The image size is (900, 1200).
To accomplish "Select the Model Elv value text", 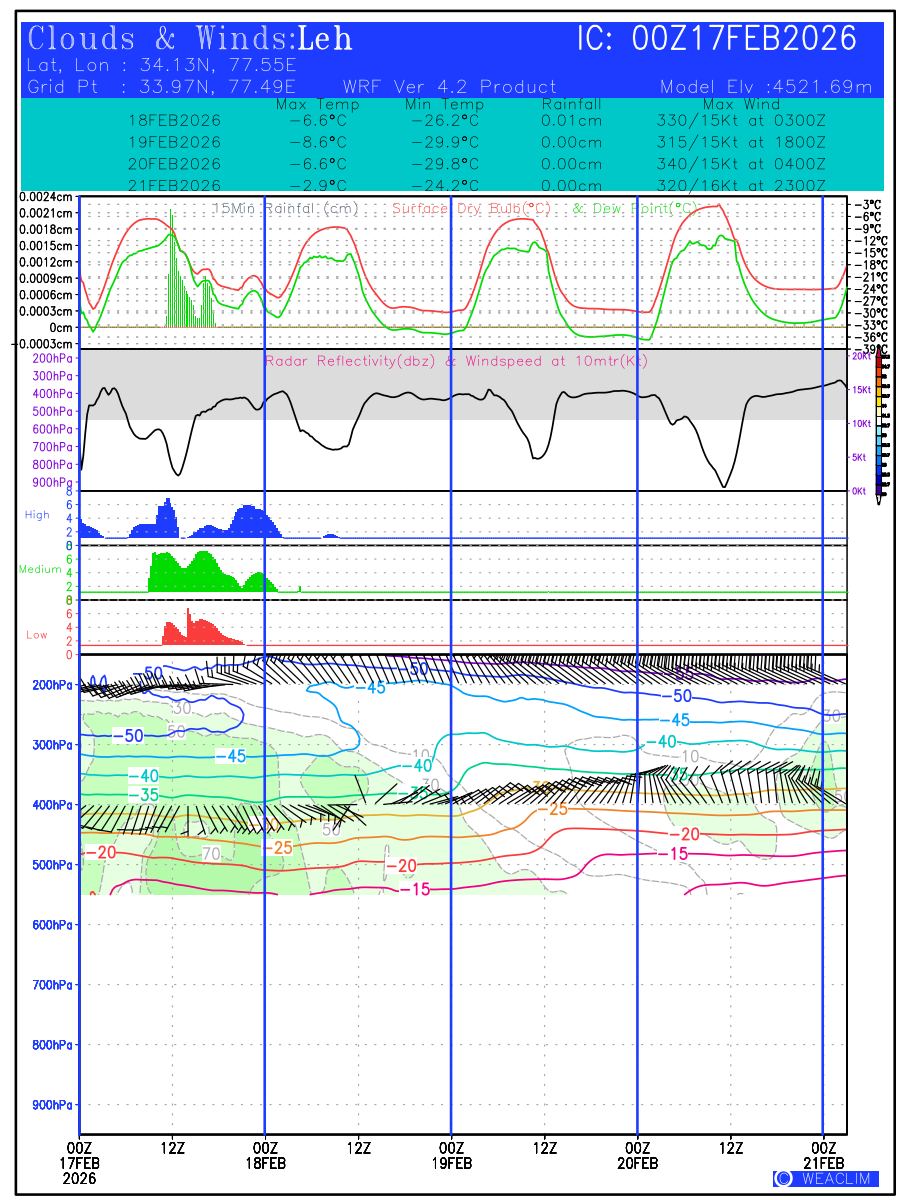I will [x=766, y=87].
